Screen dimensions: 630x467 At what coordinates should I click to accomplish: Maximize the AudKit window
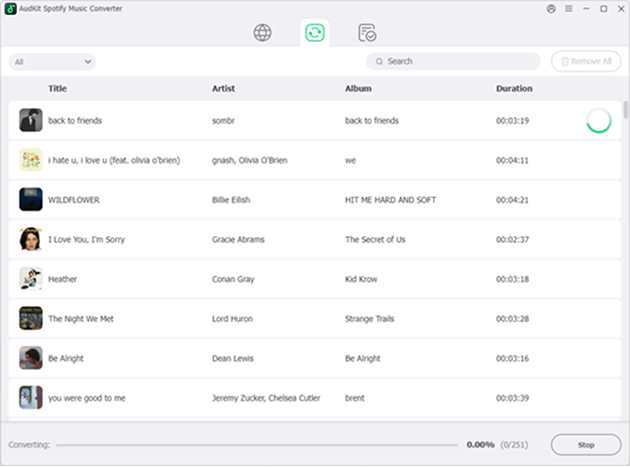603,8
